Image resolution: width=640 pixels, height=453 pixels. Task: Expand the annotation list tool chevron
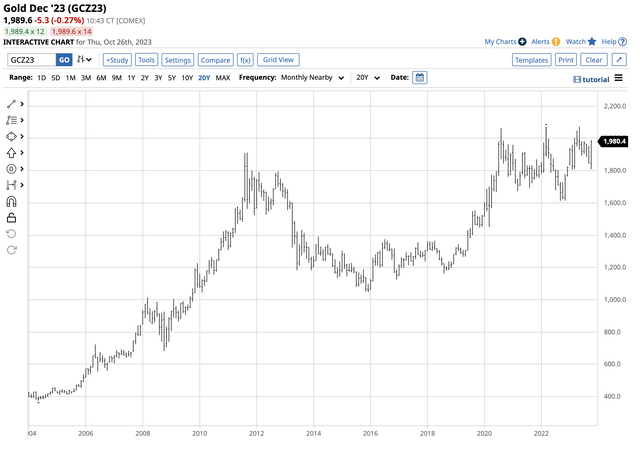[22, 120]
